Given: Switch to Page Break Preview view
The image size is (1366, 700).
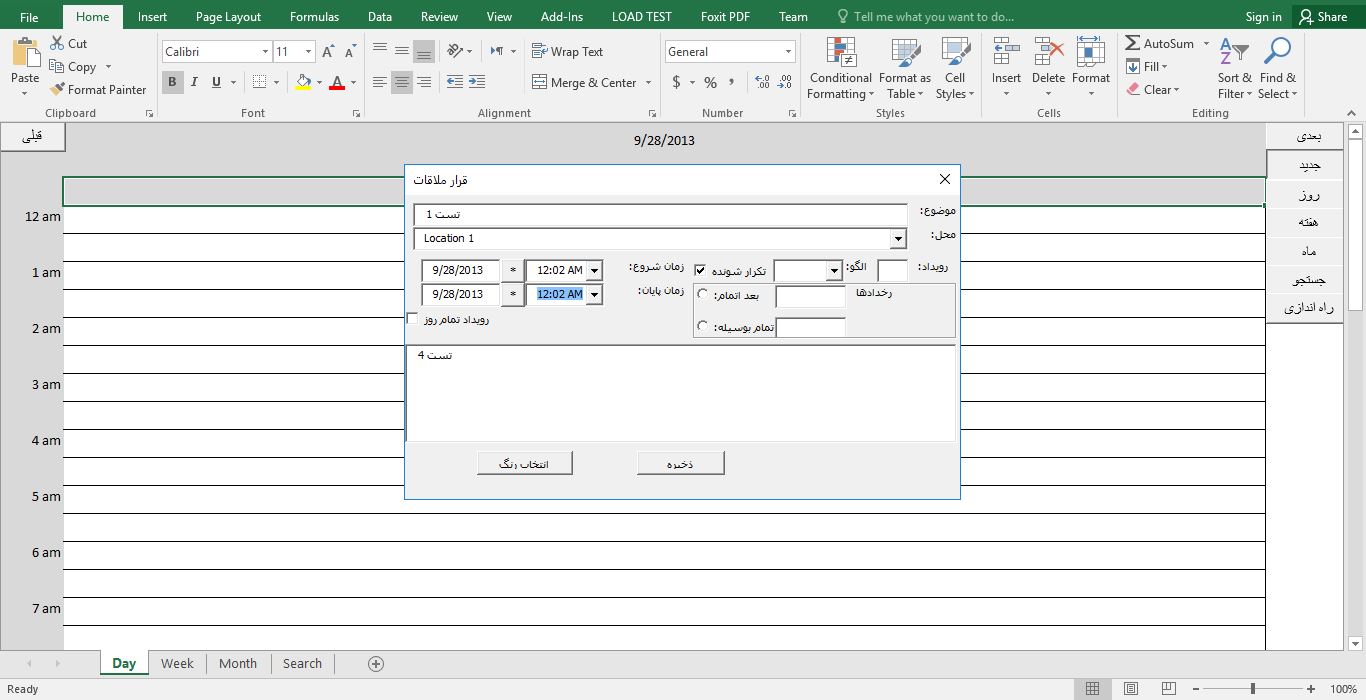Looking at the screenshot, I should click(1169, 689).
